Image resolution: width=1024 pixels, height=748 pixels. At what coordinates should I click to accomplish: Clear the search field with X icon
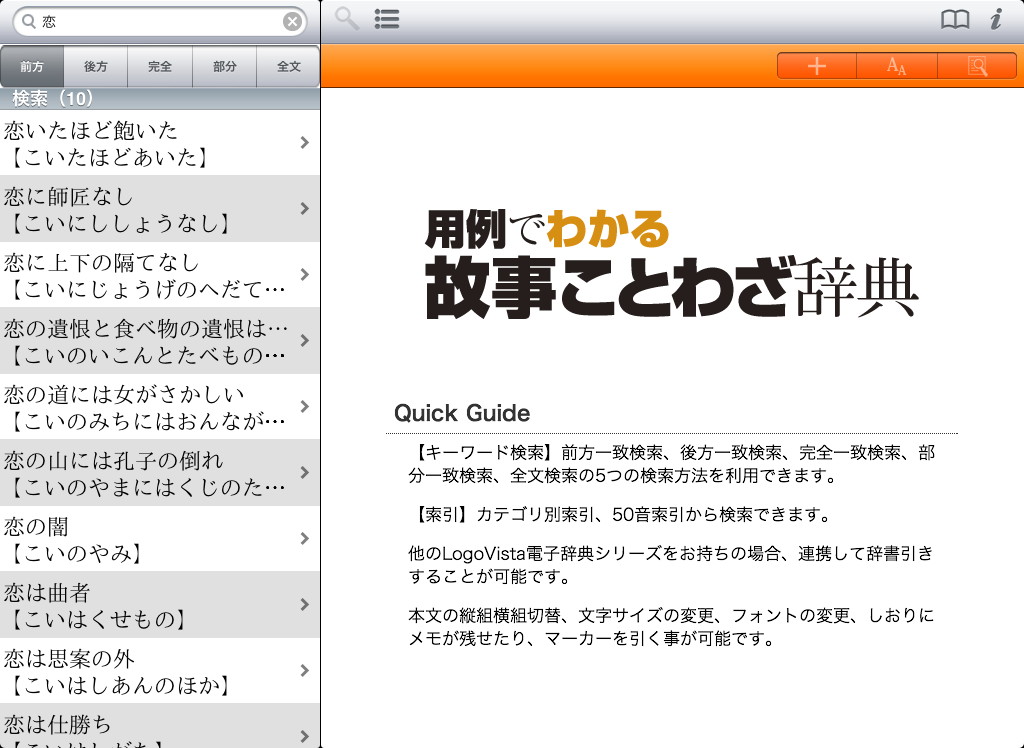pos(292,22)
